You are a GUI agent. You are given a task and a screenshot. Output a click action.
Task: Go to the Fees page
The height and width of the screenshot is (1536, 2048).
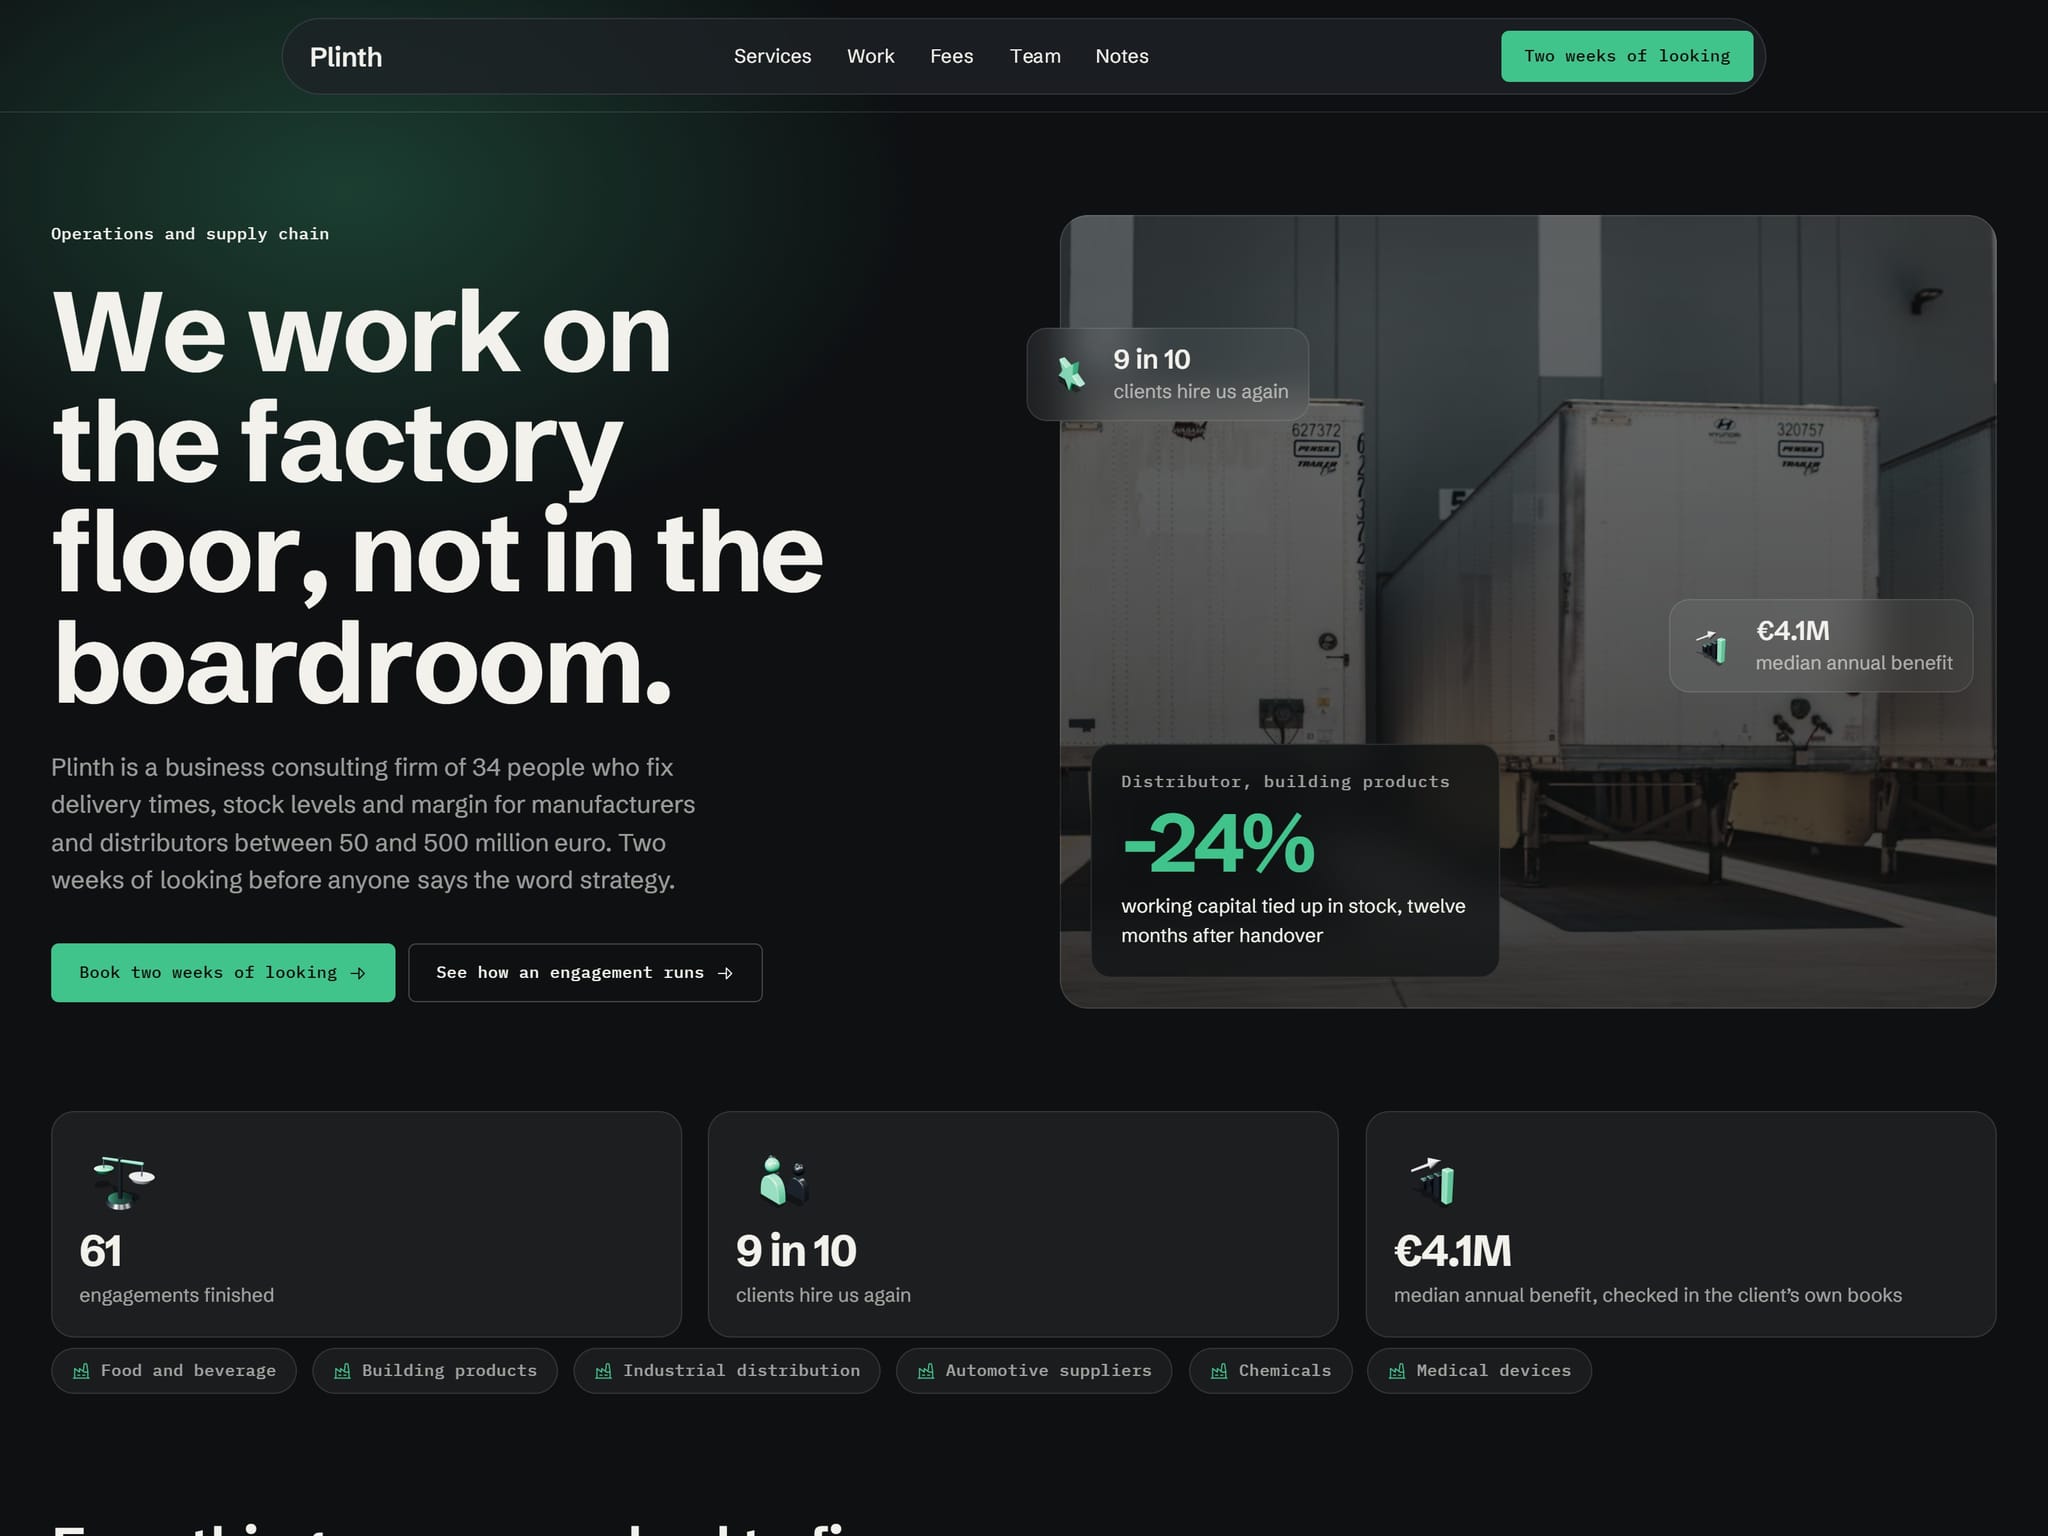coord(951,57)
